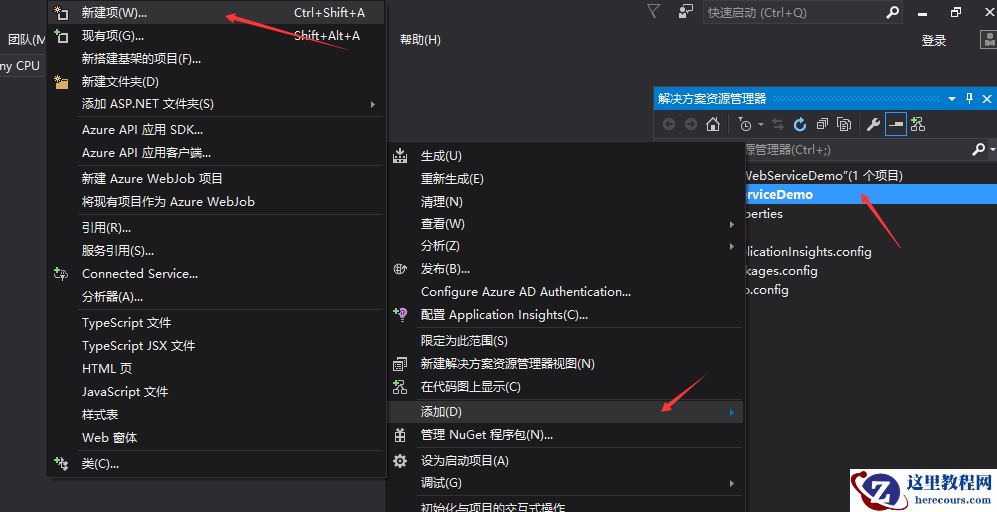The height and width of the screenshot is (512, 997).
Task: Click the 设为启动项目 gear icon
Action: 400,460
